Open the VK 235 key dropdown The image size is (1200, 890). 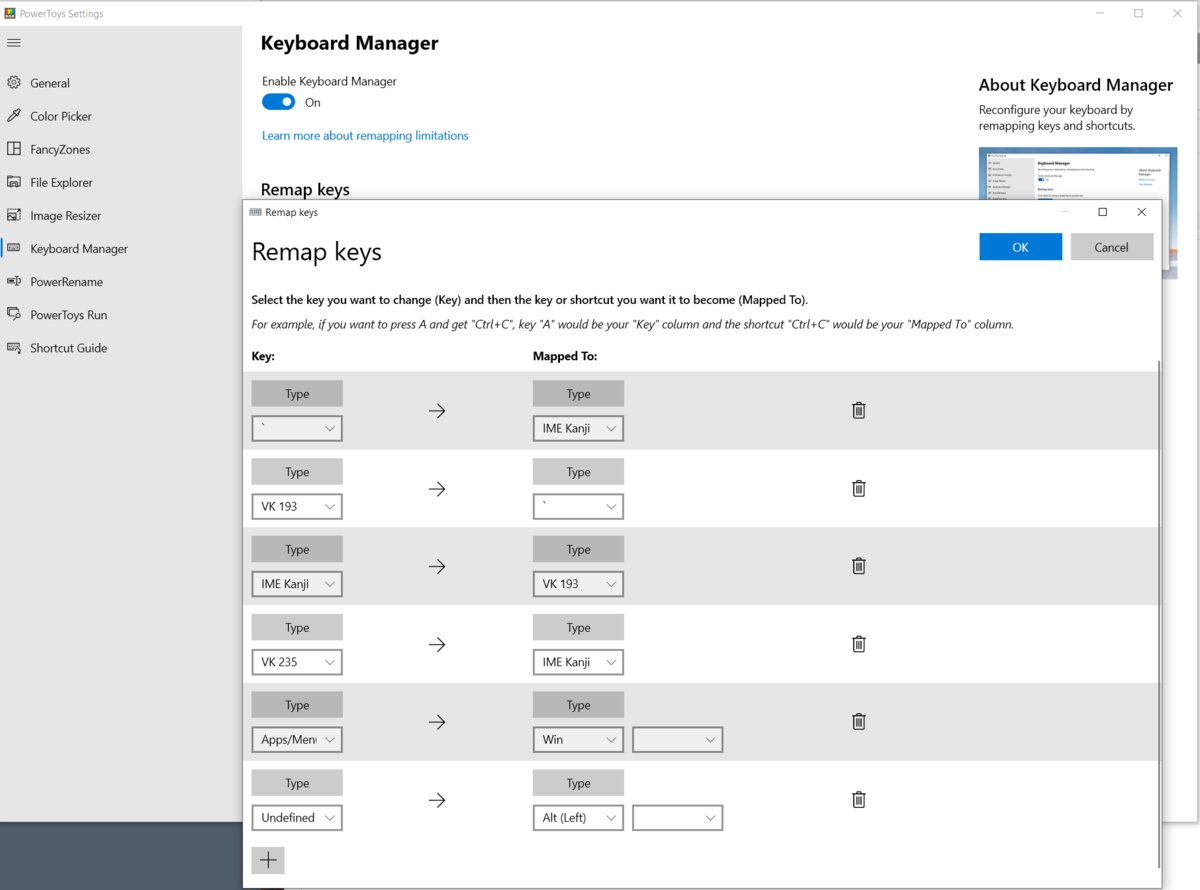[x=297, y=662]
